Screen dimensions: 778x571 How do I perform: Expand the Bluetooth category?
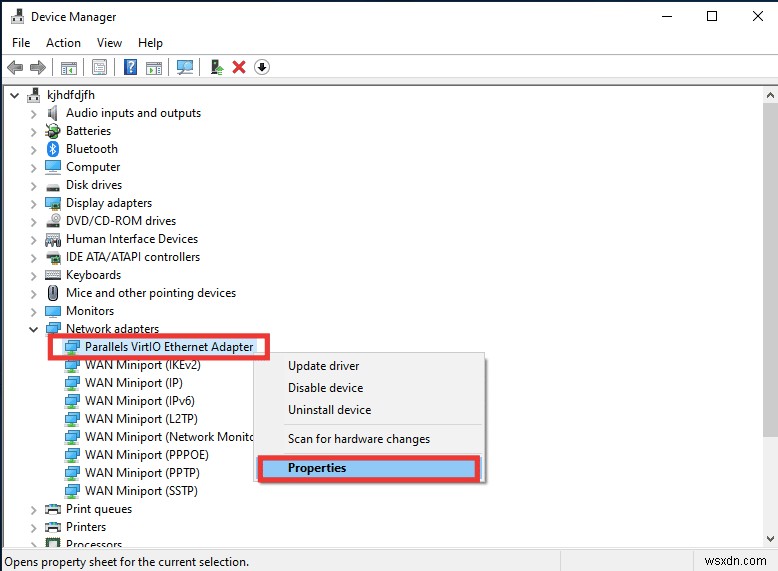(33, 150)
